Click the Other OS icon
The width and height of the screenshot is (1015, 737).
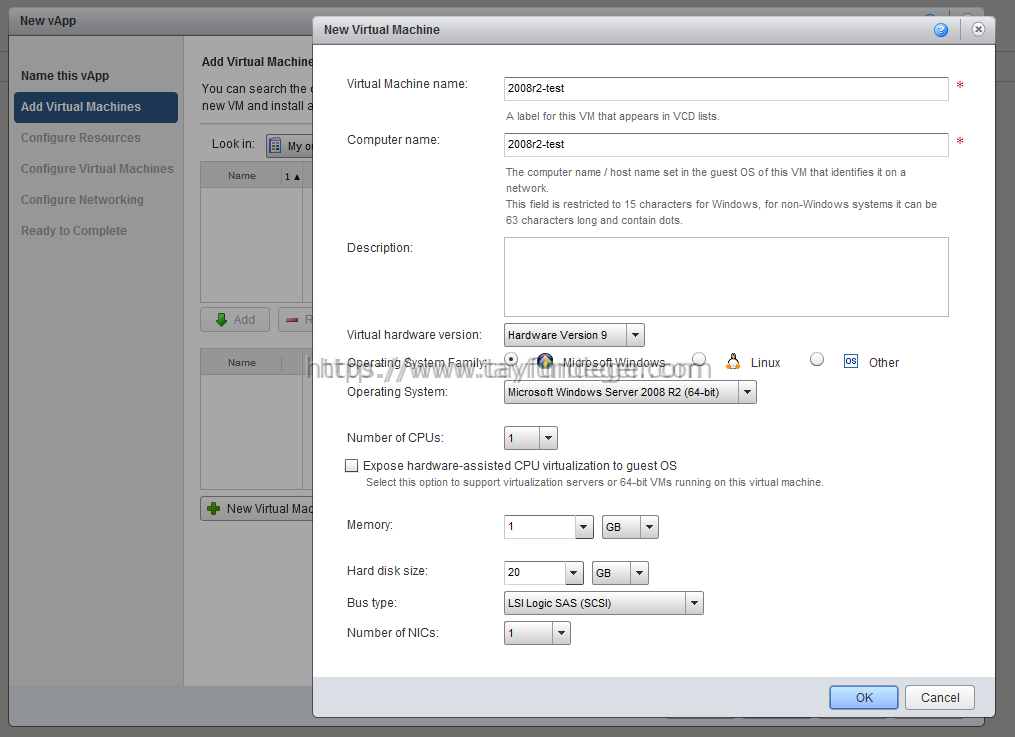coord(851,361)
